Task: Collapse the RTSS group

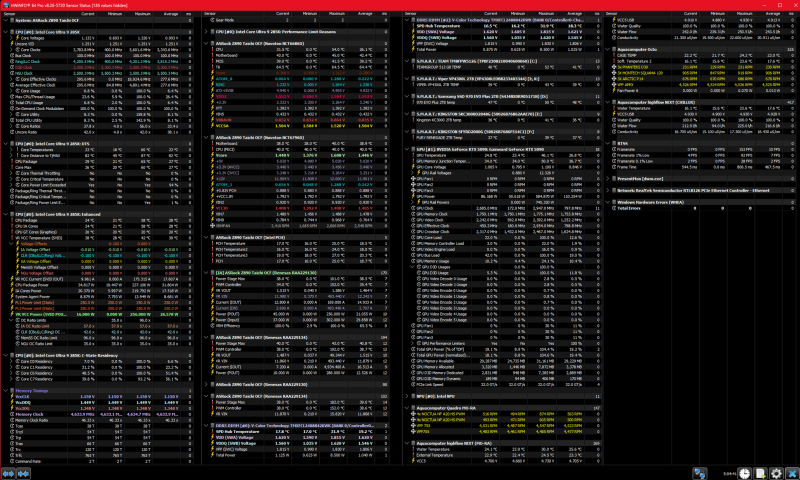Action: [607, 143]
